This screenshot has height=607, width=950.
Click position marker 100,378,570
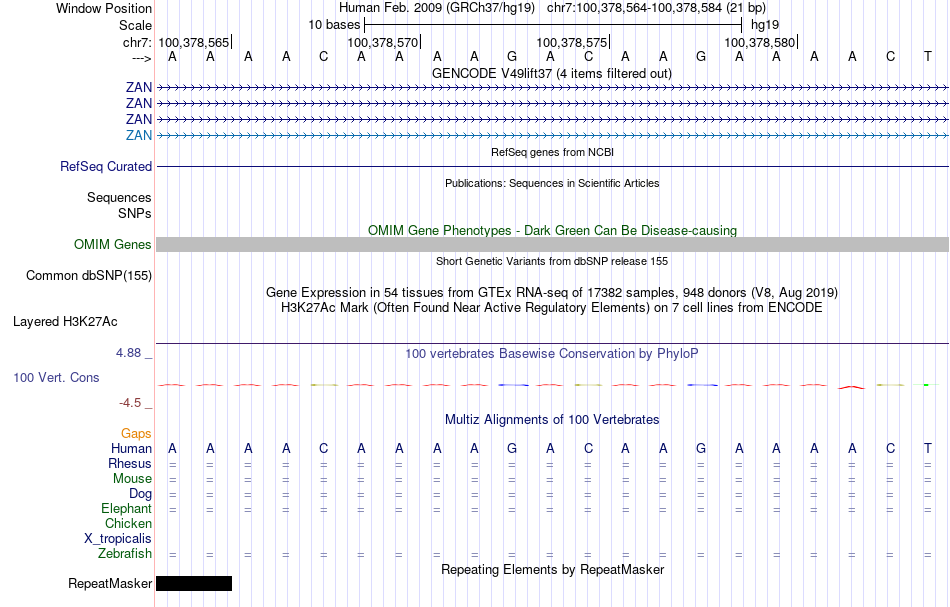(383, 42)
